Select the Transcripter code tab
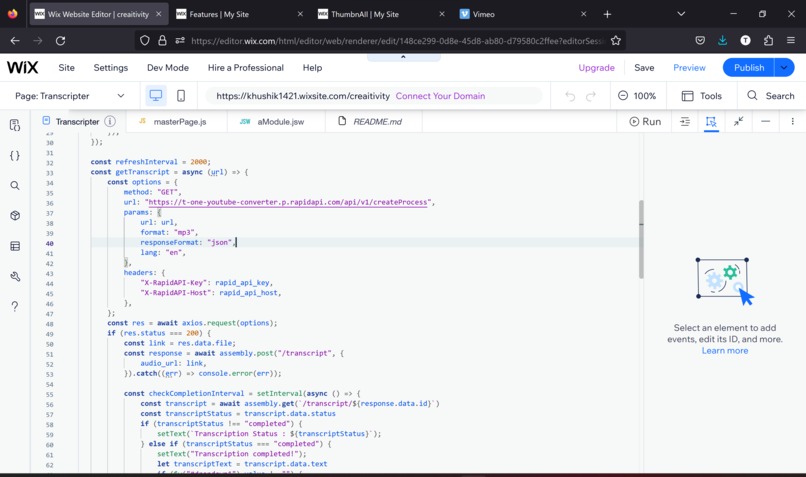 (x=77, y=122)
